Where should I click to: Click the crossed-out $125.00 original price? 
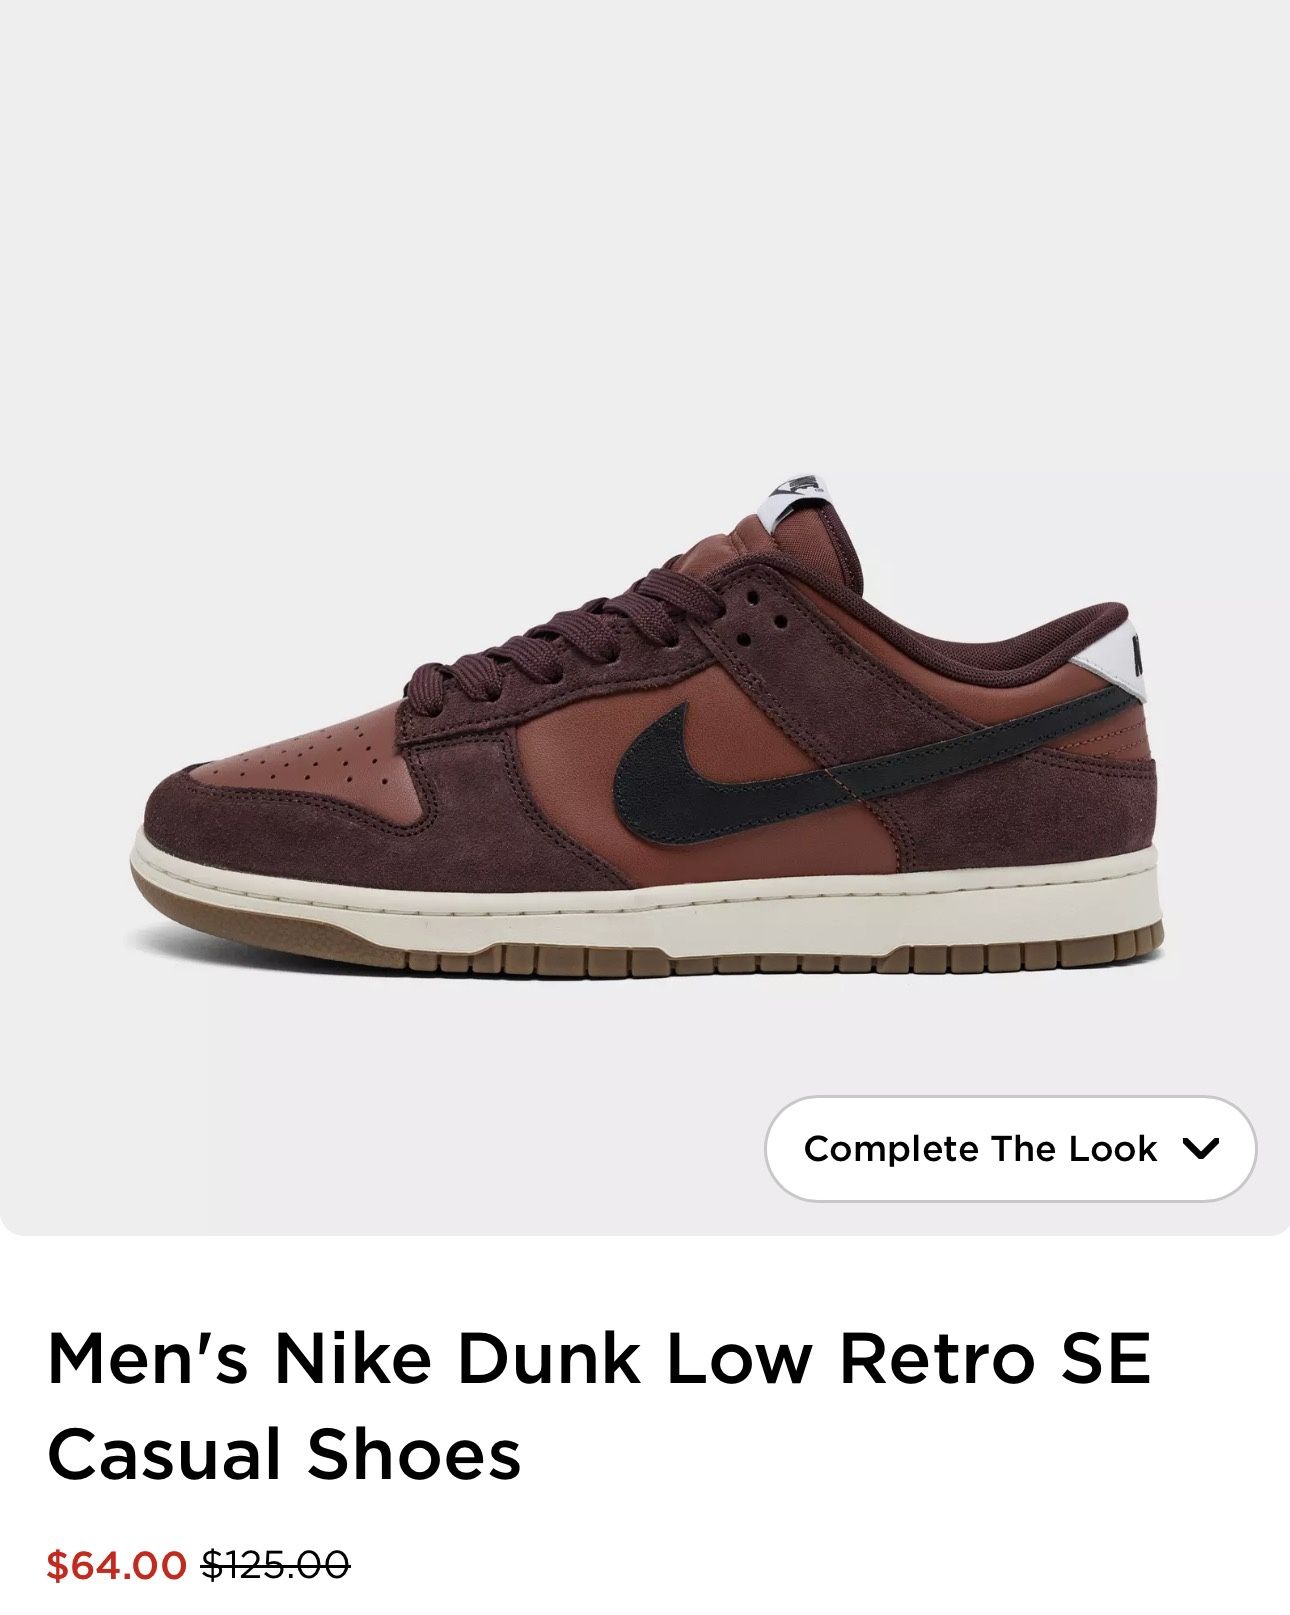(x=276, y=1565)
